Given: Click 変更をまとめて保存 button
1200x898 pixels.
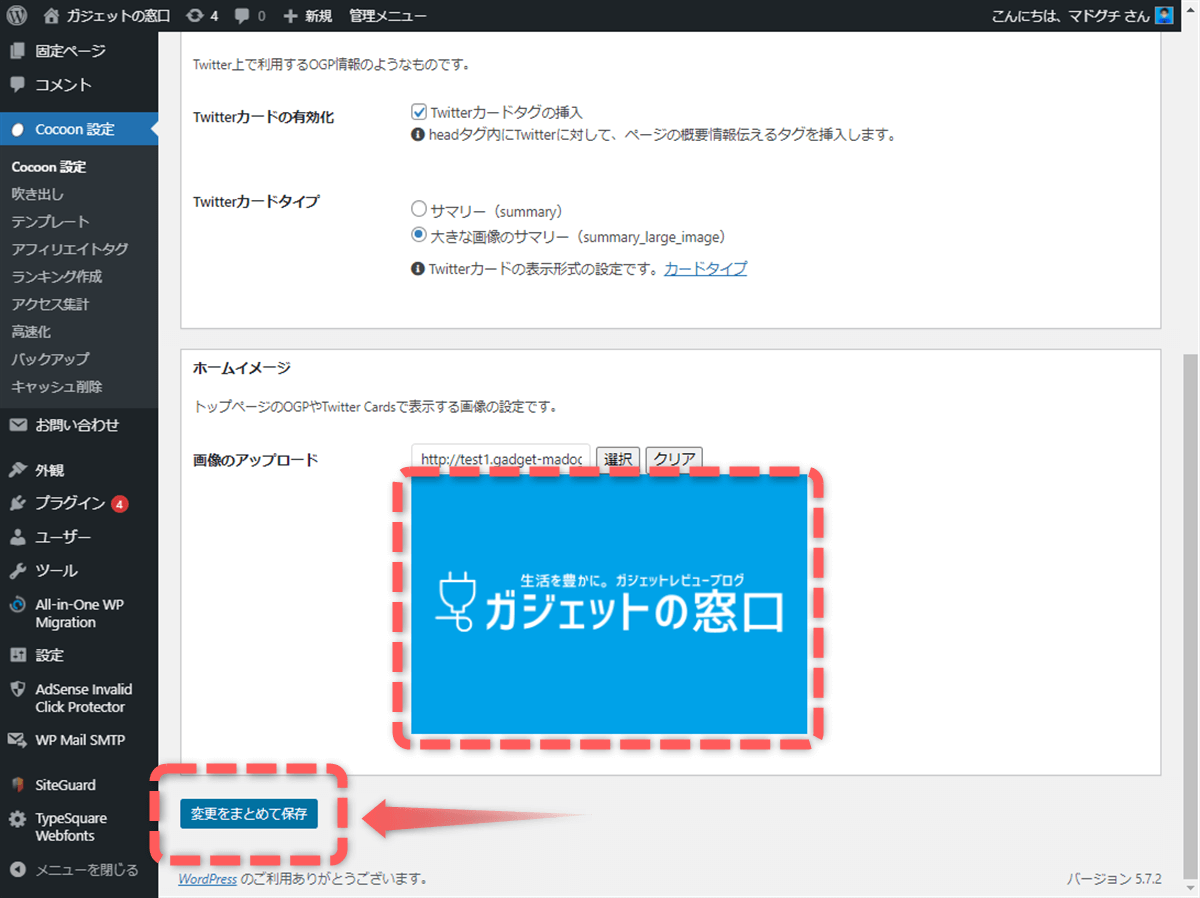Looking at the screenshot, I should (249, 814).
